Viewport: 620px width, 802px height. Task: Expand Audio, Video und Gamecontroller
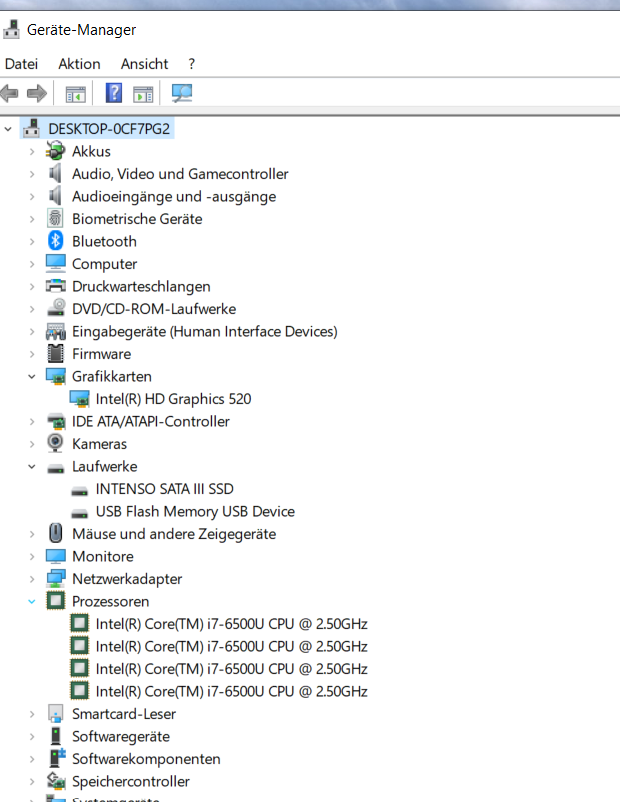(32, 174)
